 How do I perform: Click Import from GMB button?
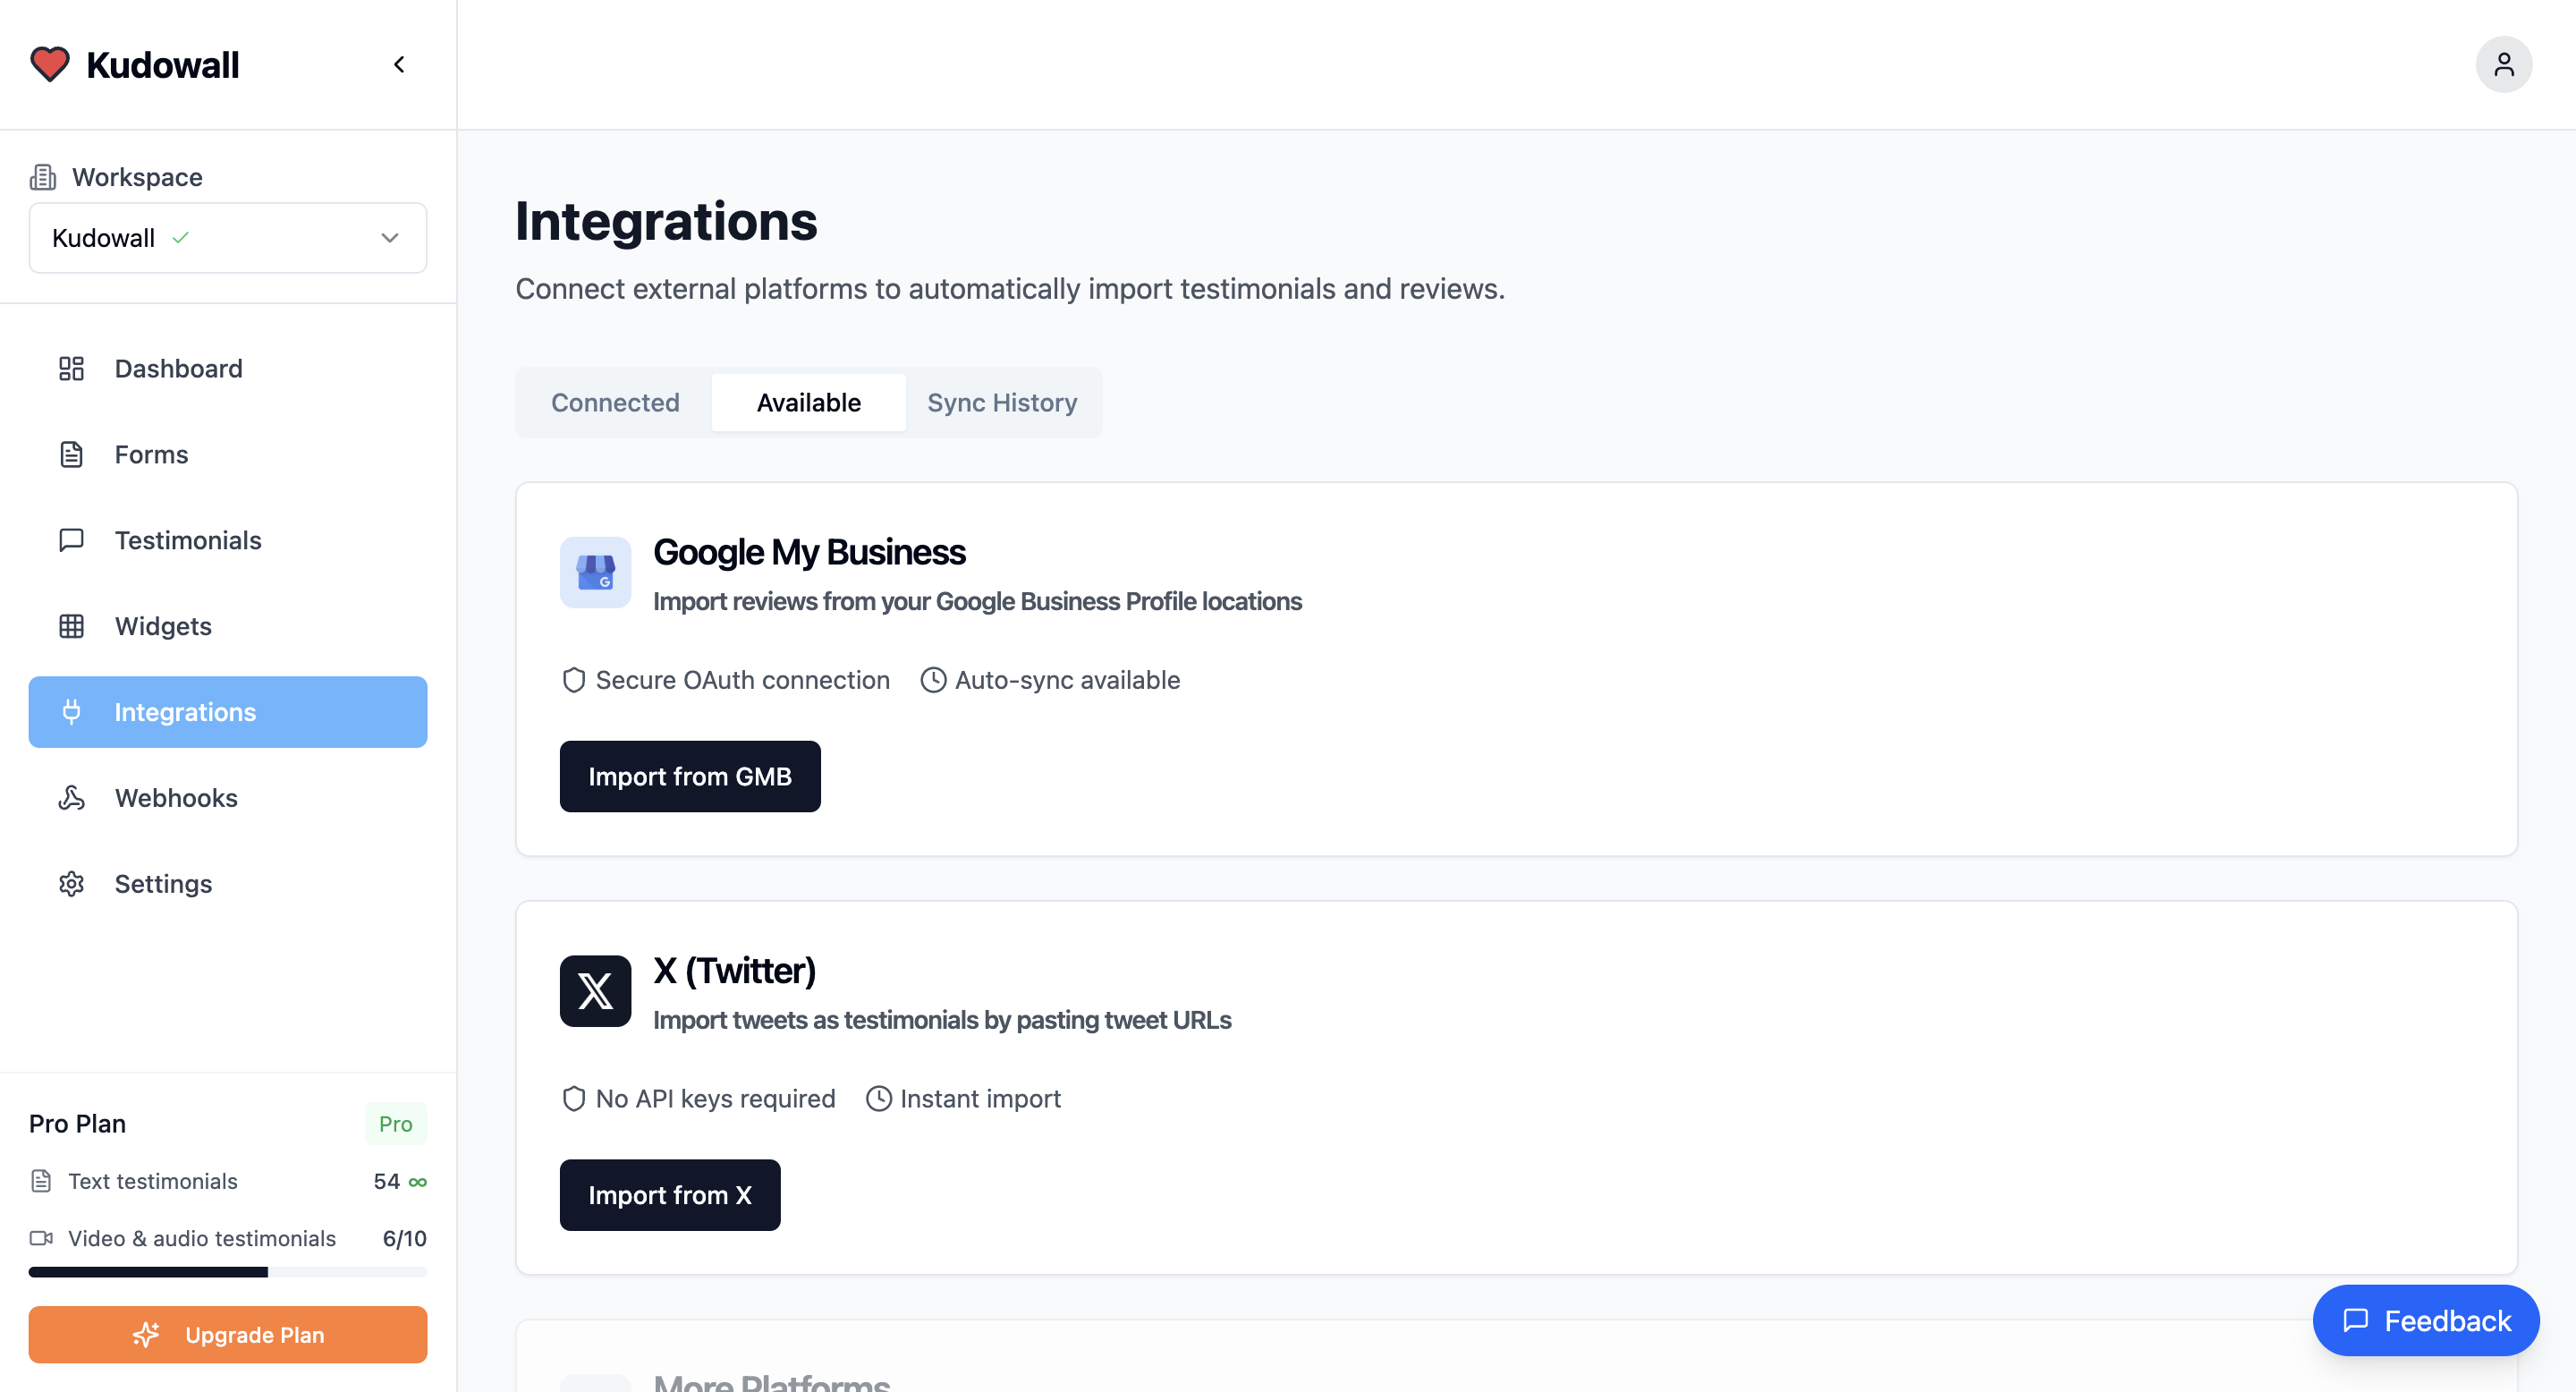click(690, 777)
